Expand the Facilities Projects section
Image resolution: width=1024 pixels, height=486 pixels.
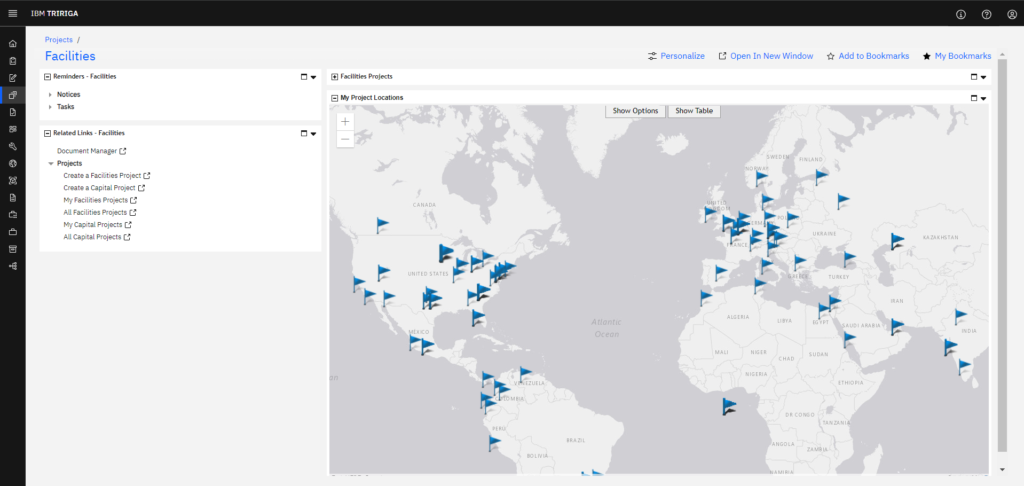[x=335, y=76]
